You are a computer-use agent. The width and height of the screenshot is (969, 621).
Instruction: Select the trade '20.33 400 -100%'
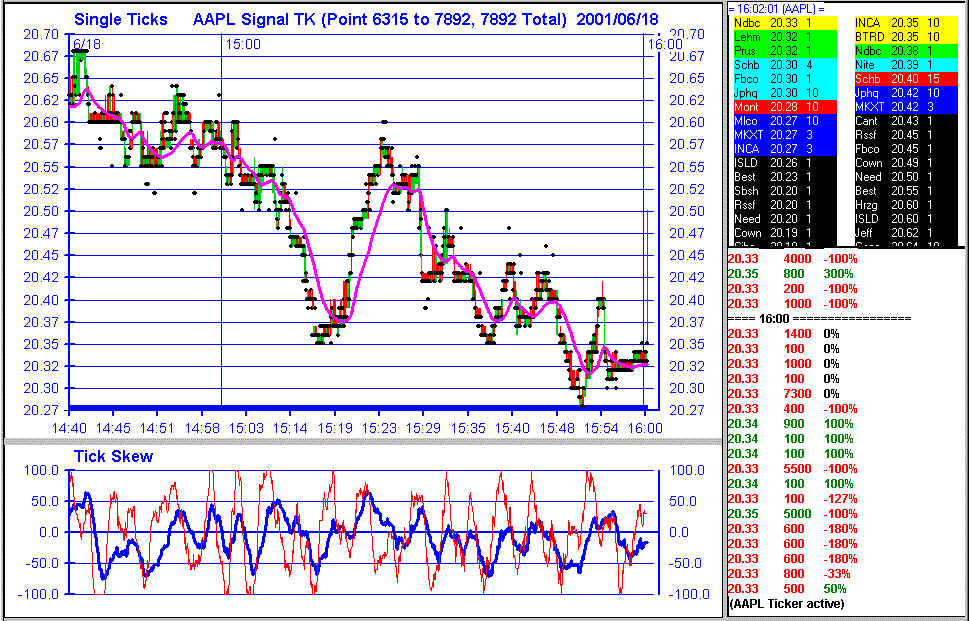[792, 408]
